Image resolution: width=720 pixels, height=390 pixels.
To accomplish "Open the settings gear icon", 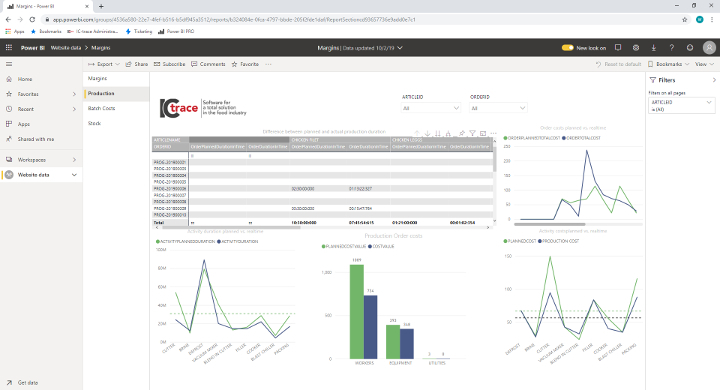I will coord(636,48).
